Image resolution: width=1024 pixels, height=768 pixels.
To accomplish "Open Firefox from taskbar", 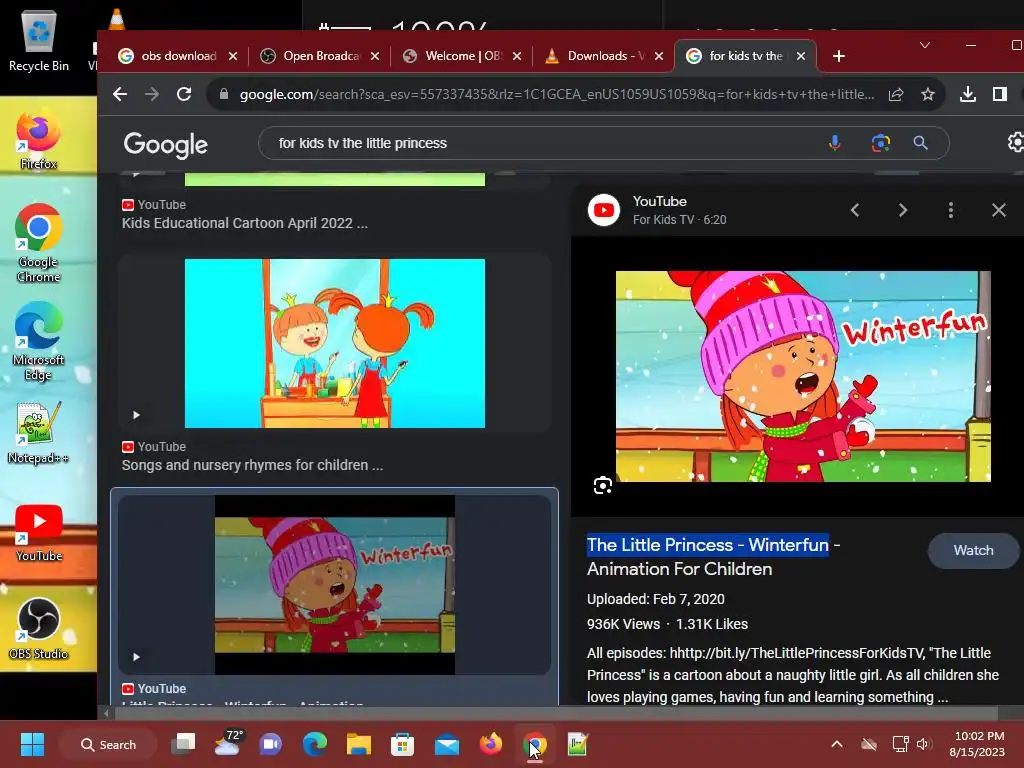I will point(490,744).
